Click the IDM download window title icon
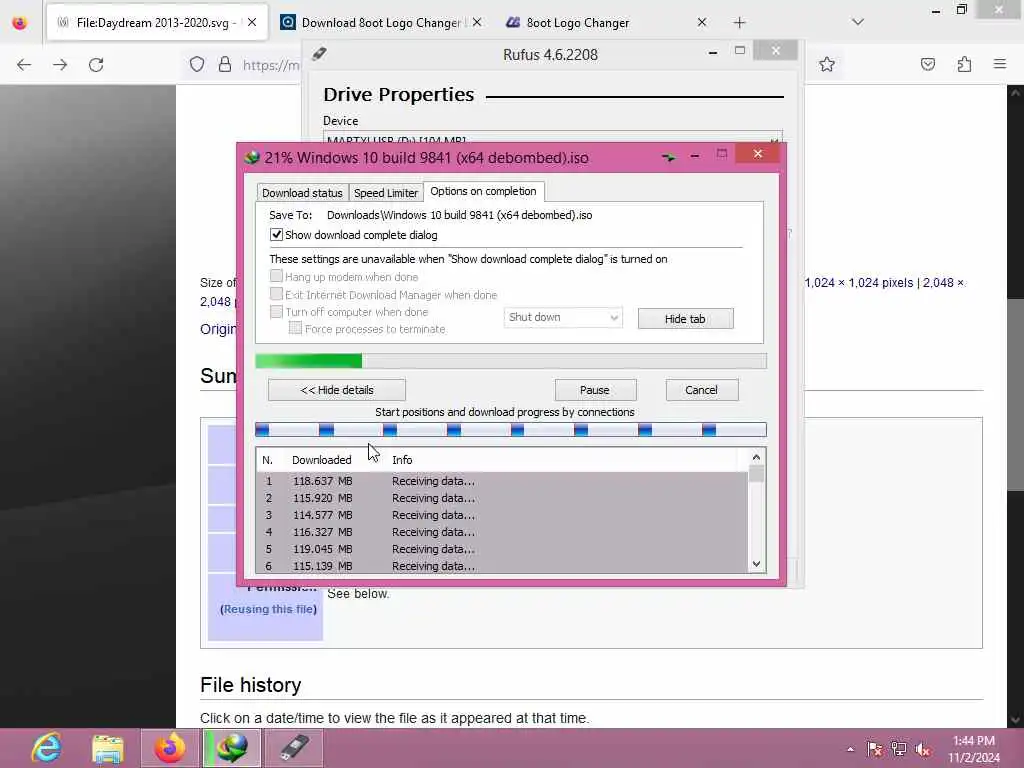This screenshot has width=1024, height=768. coord(252,157)
